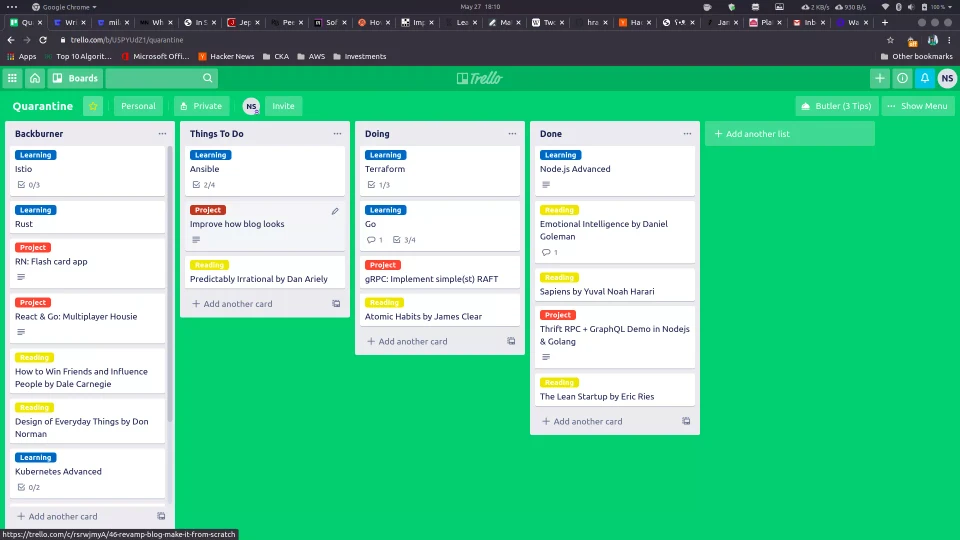The image size is (960, 540).
Task: Open the AWS bookmarks folder
Action: click(x=311, y=56)
